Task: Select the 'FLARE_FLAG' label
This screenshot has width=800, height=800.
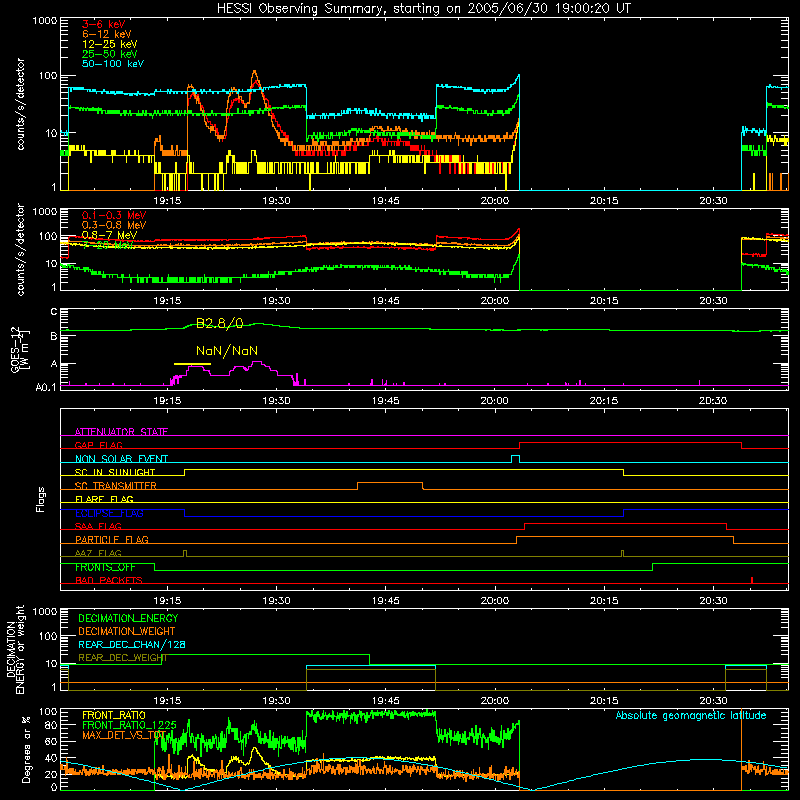Action: point(104,499)
